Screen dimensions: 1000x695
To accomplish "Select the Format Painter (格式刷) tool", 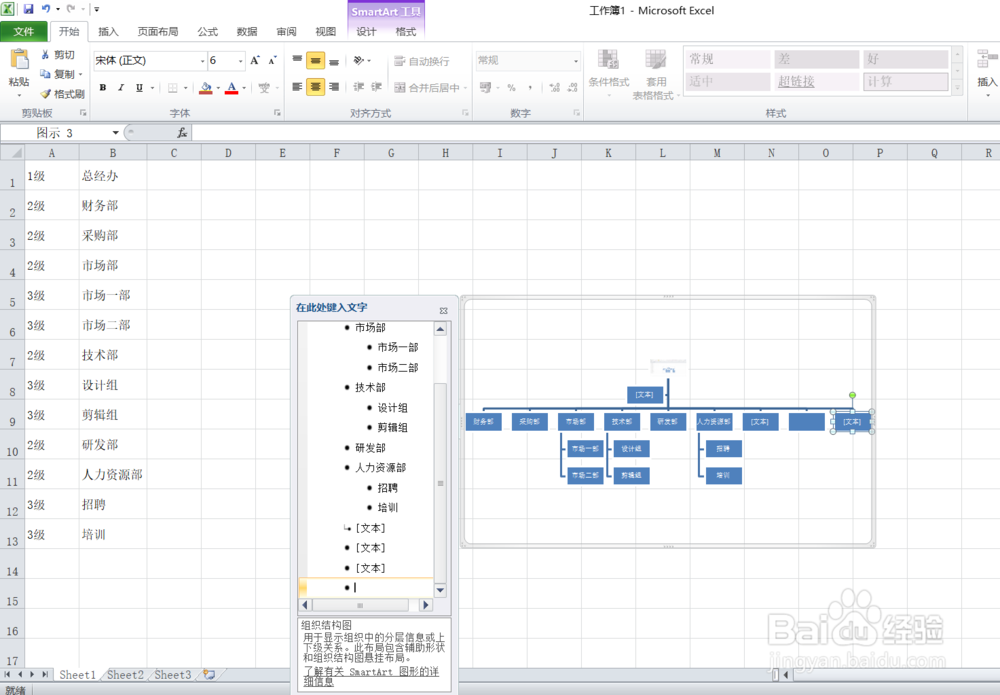I will (x=62, y=94).
